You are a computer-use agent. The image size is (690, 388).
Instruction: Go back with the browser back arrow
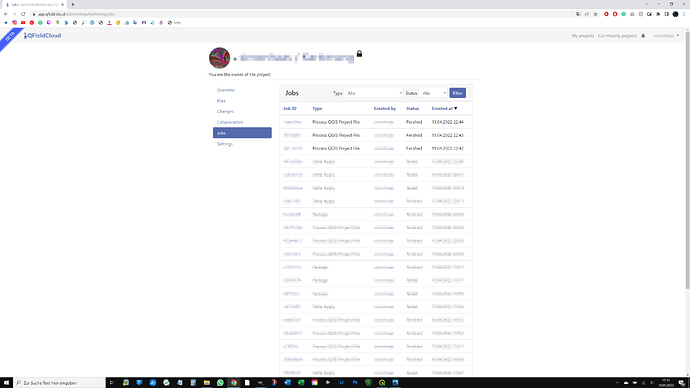tap(6, 14)
